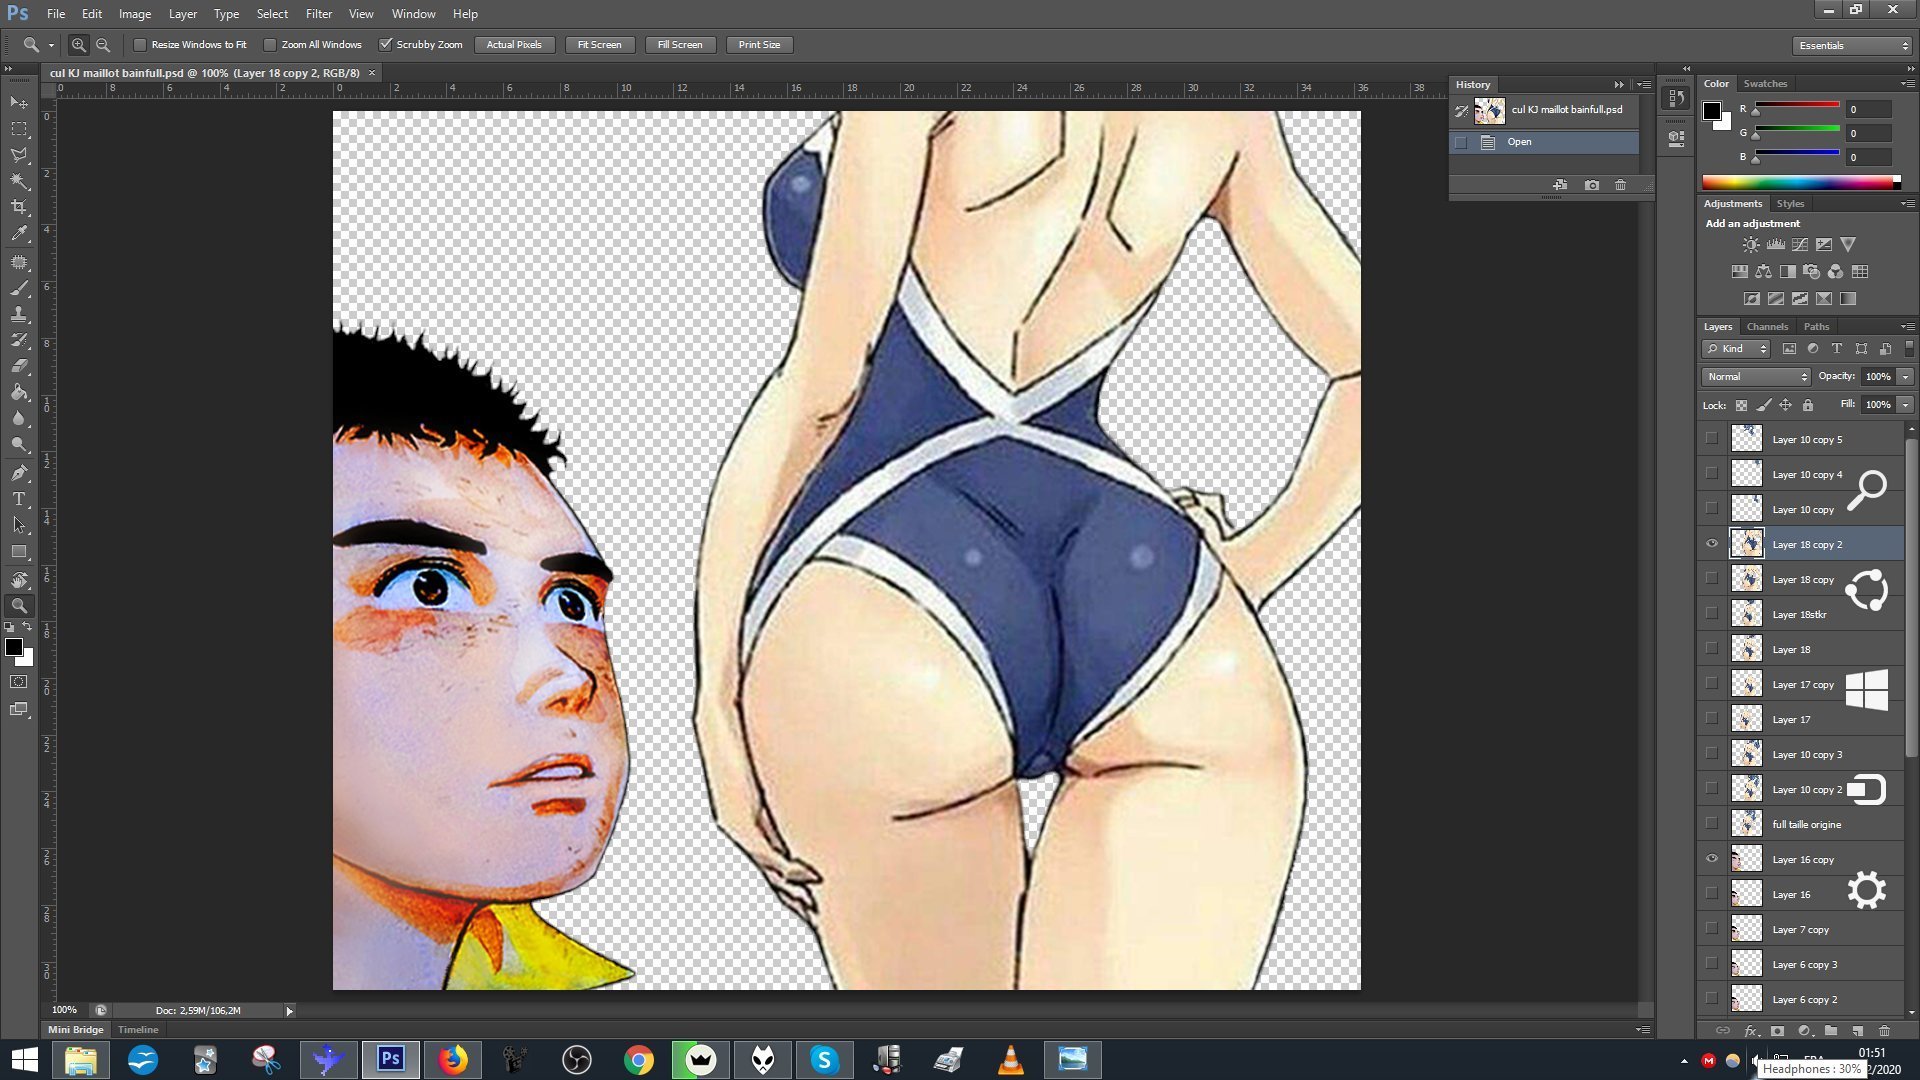Select the Lasso tool
Viewport: 1920px width, 1080px height.
[x=19, y=155]
